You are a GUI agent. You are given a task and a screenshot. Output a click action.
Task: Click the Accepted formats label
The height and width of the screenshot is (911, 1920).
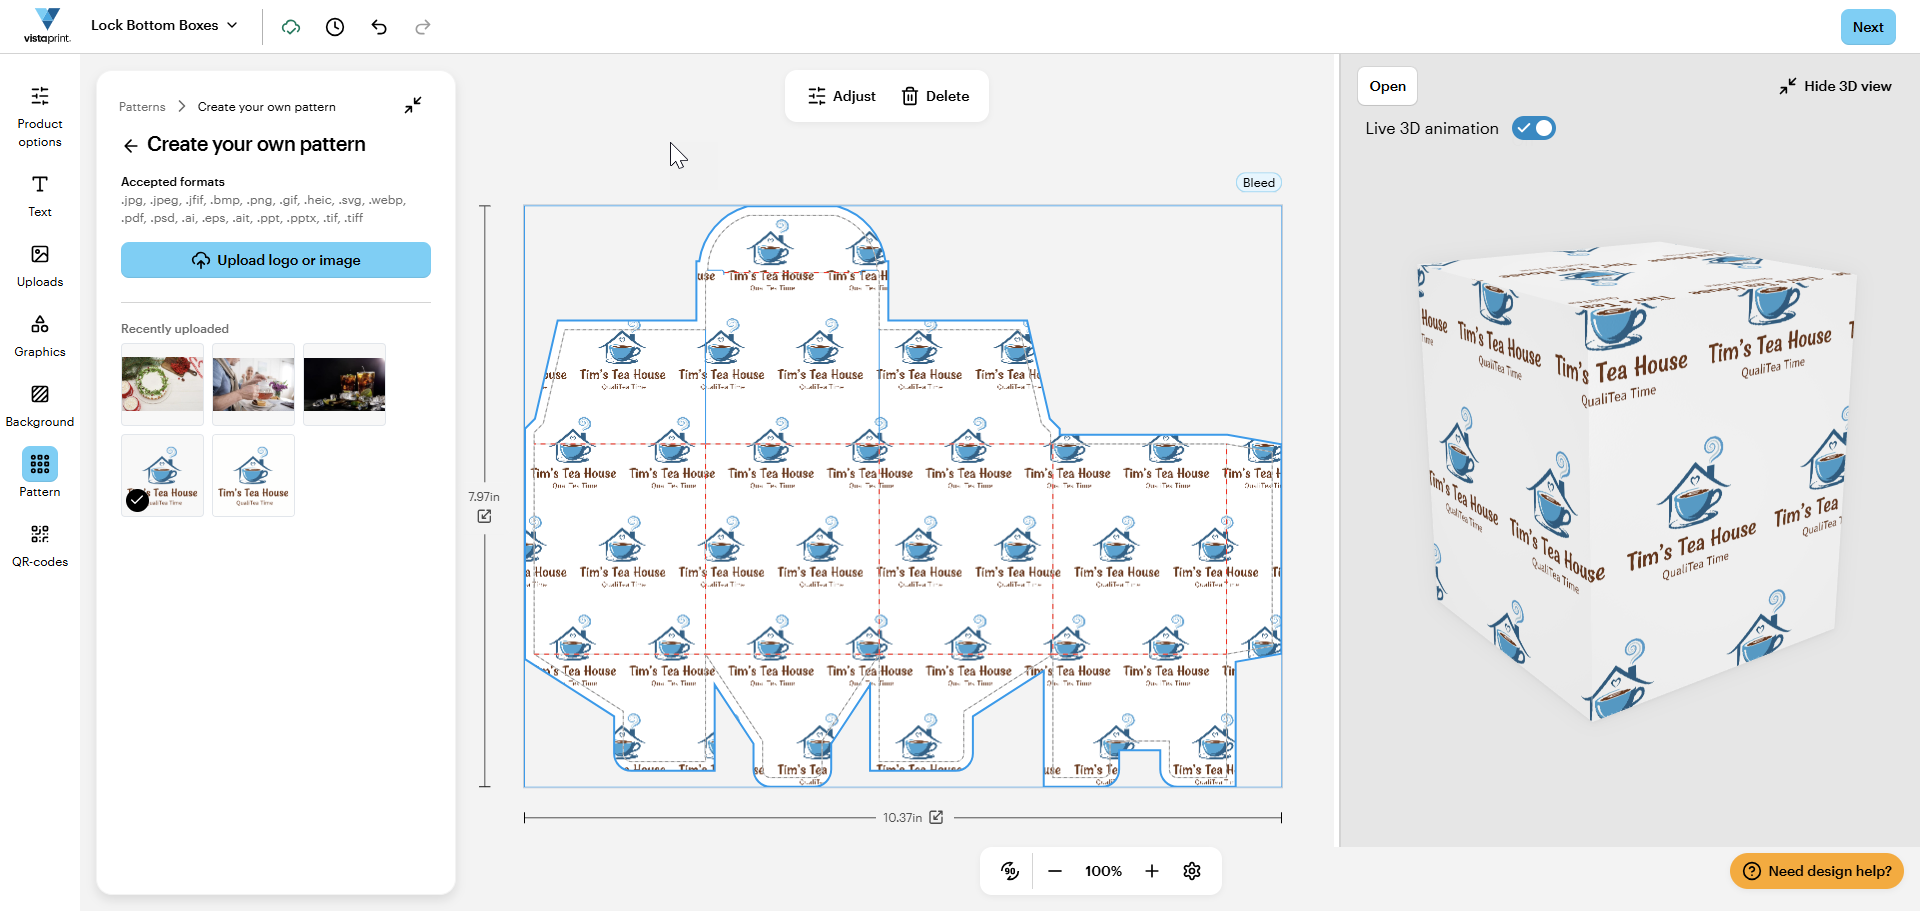[173, 182]
